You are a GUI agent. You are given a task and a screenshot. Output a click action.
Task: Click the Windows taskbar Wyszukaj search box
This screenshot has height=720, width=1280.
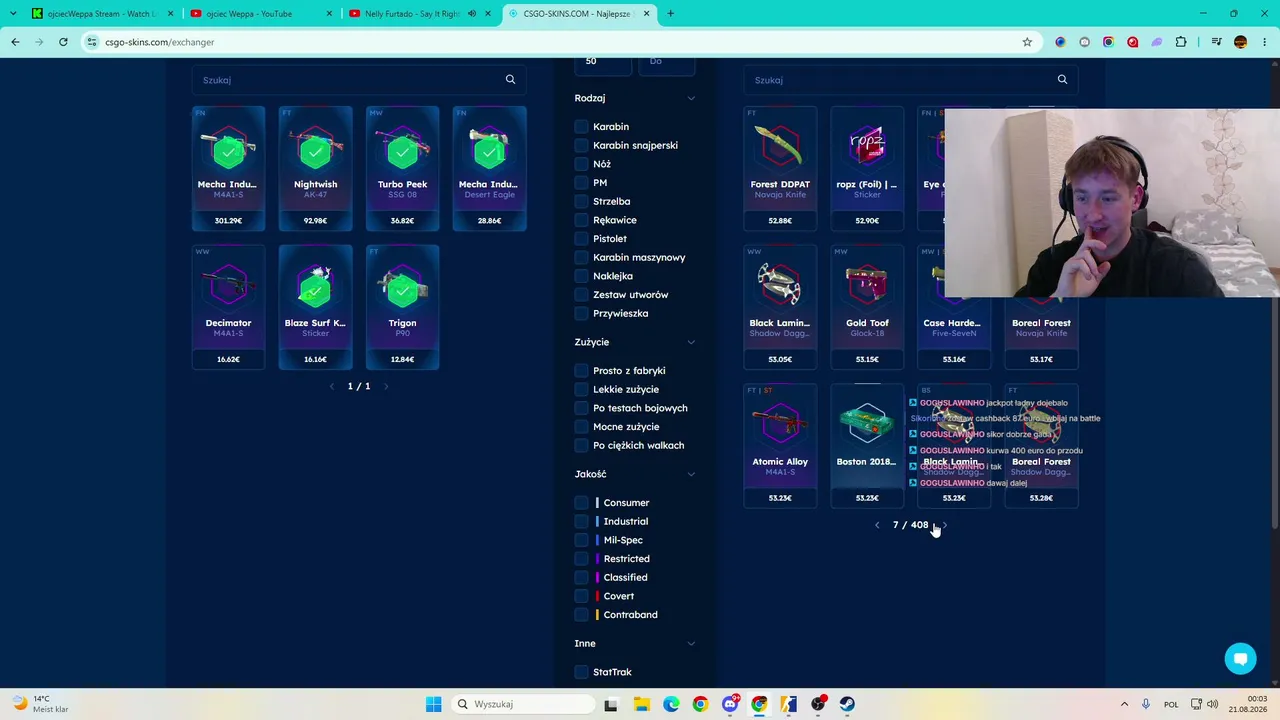(522, 704)
